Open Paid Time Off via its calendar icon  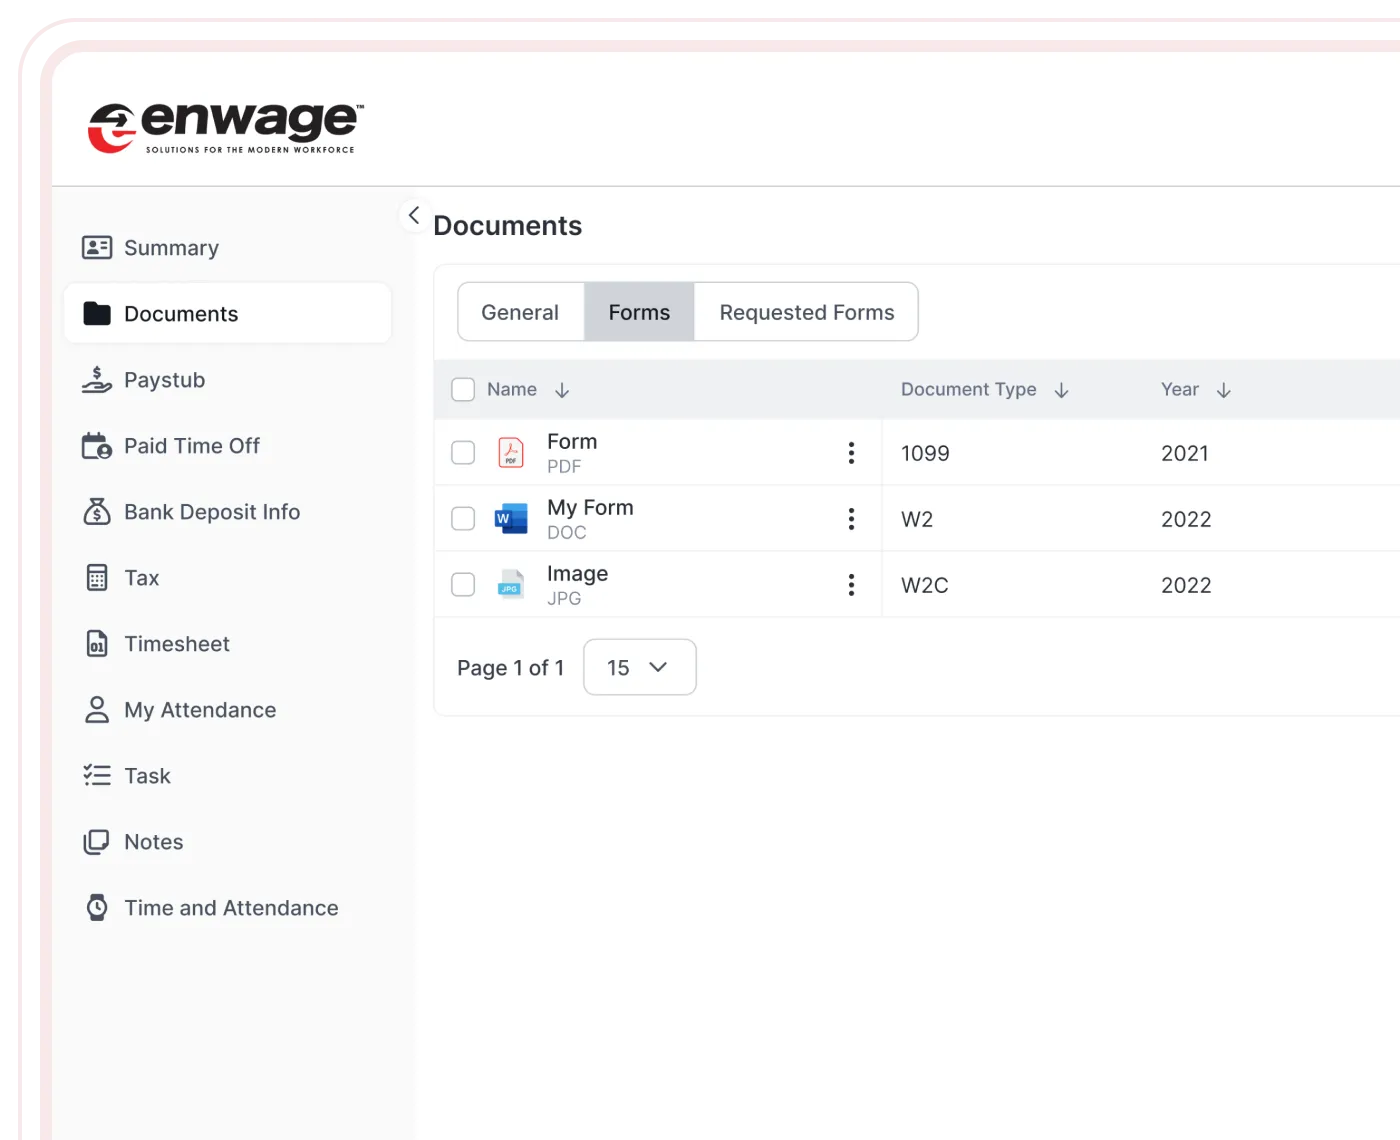[97, 446]
